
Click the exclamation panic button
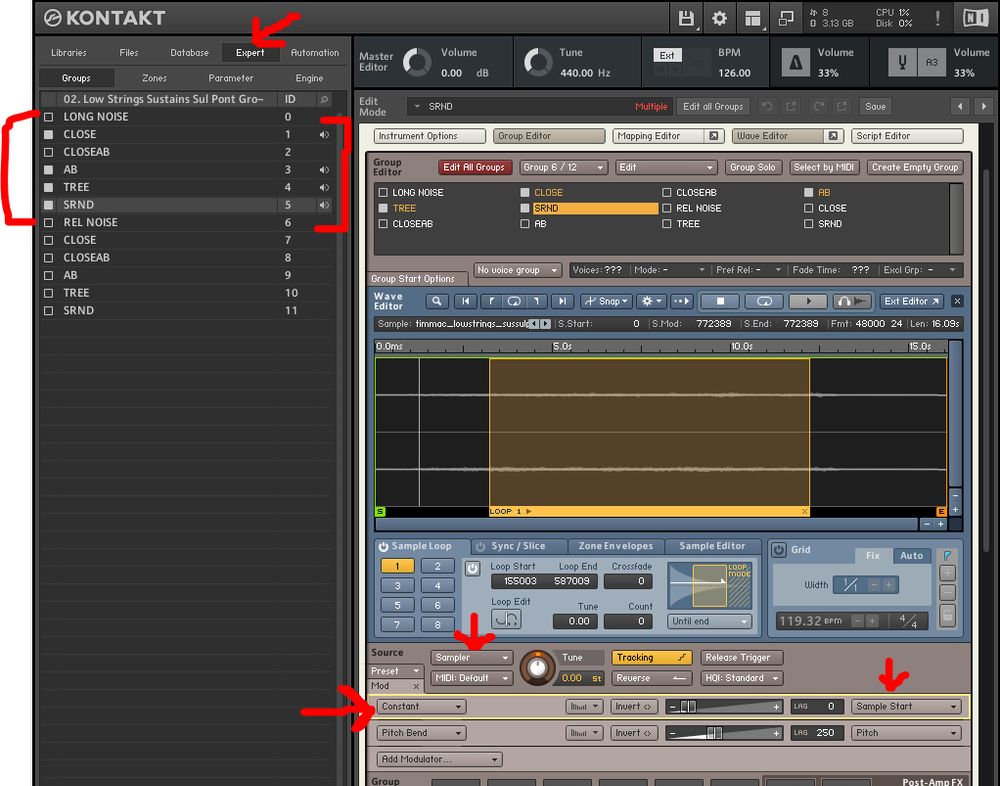[x=938, y=18]
